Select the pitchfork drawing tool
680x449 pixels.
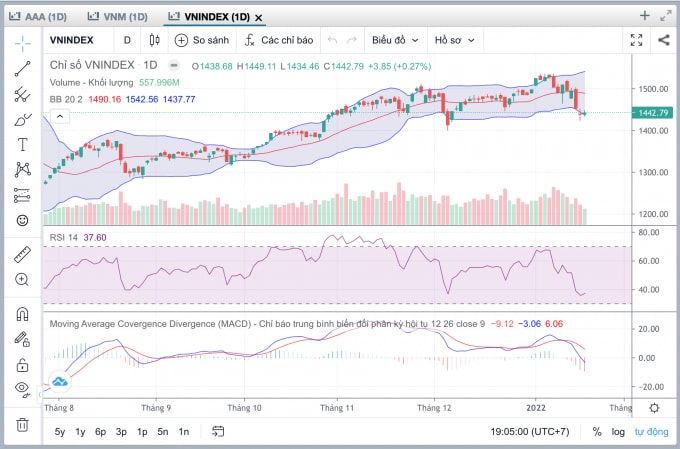(23, 94)
